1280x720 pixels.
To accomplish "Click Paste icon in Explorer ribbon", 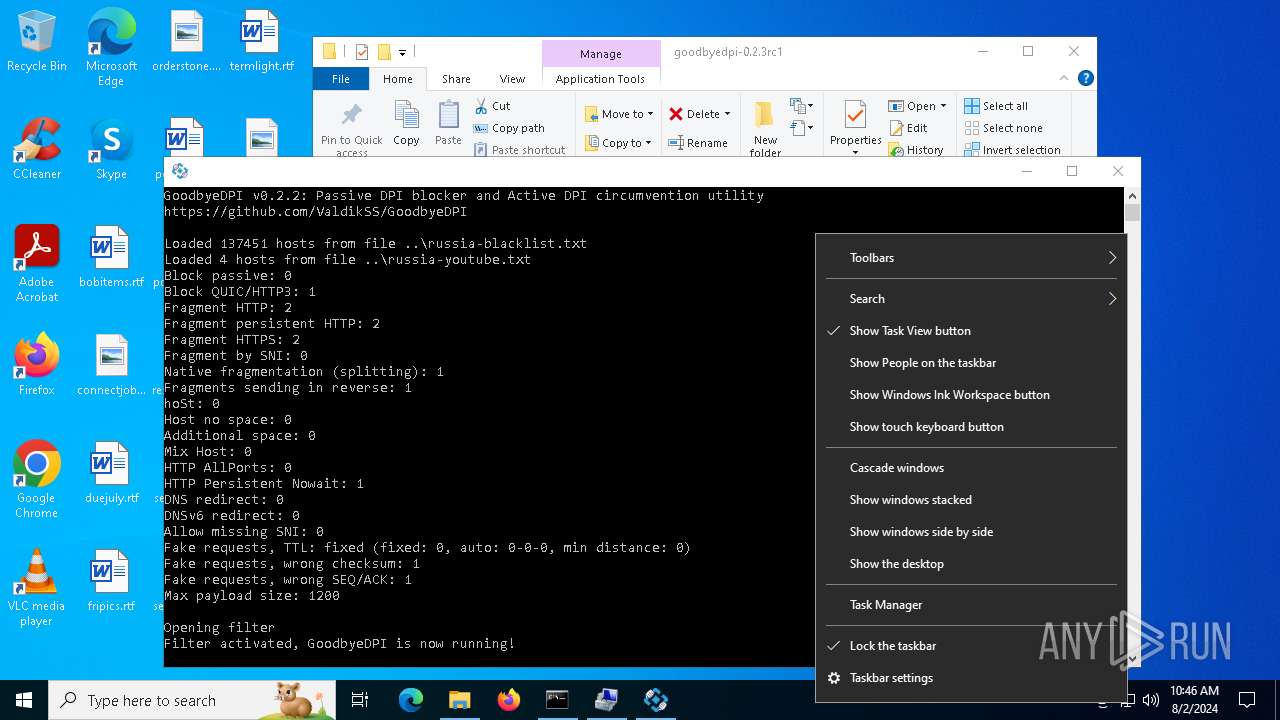I will coord(448,123).
